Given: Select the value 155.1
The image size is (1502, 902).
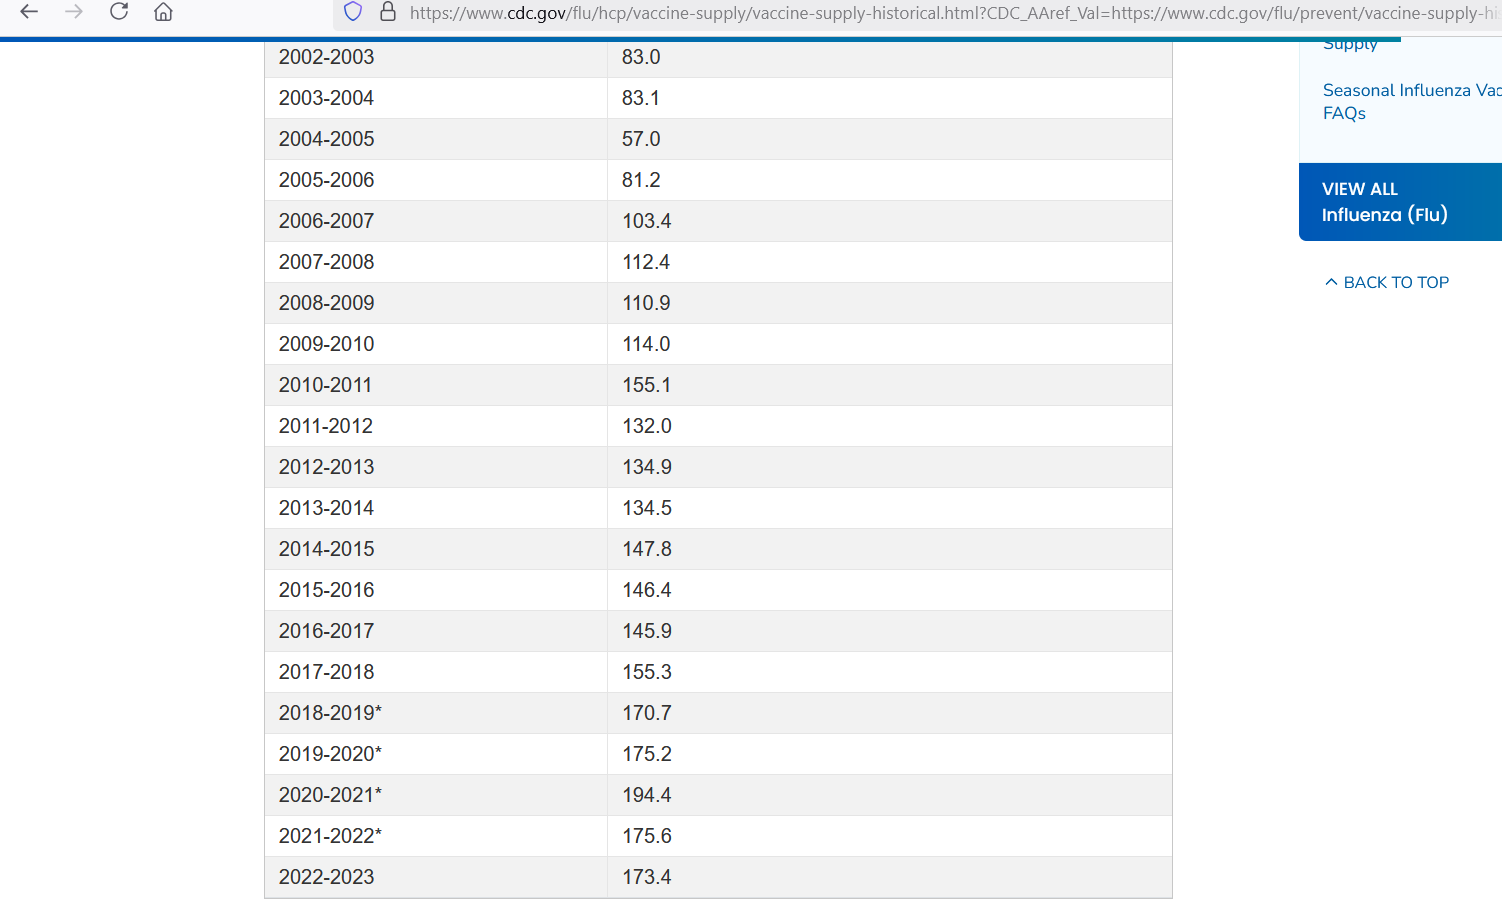Looking at the screenshot, I should [x=647, y=385].
